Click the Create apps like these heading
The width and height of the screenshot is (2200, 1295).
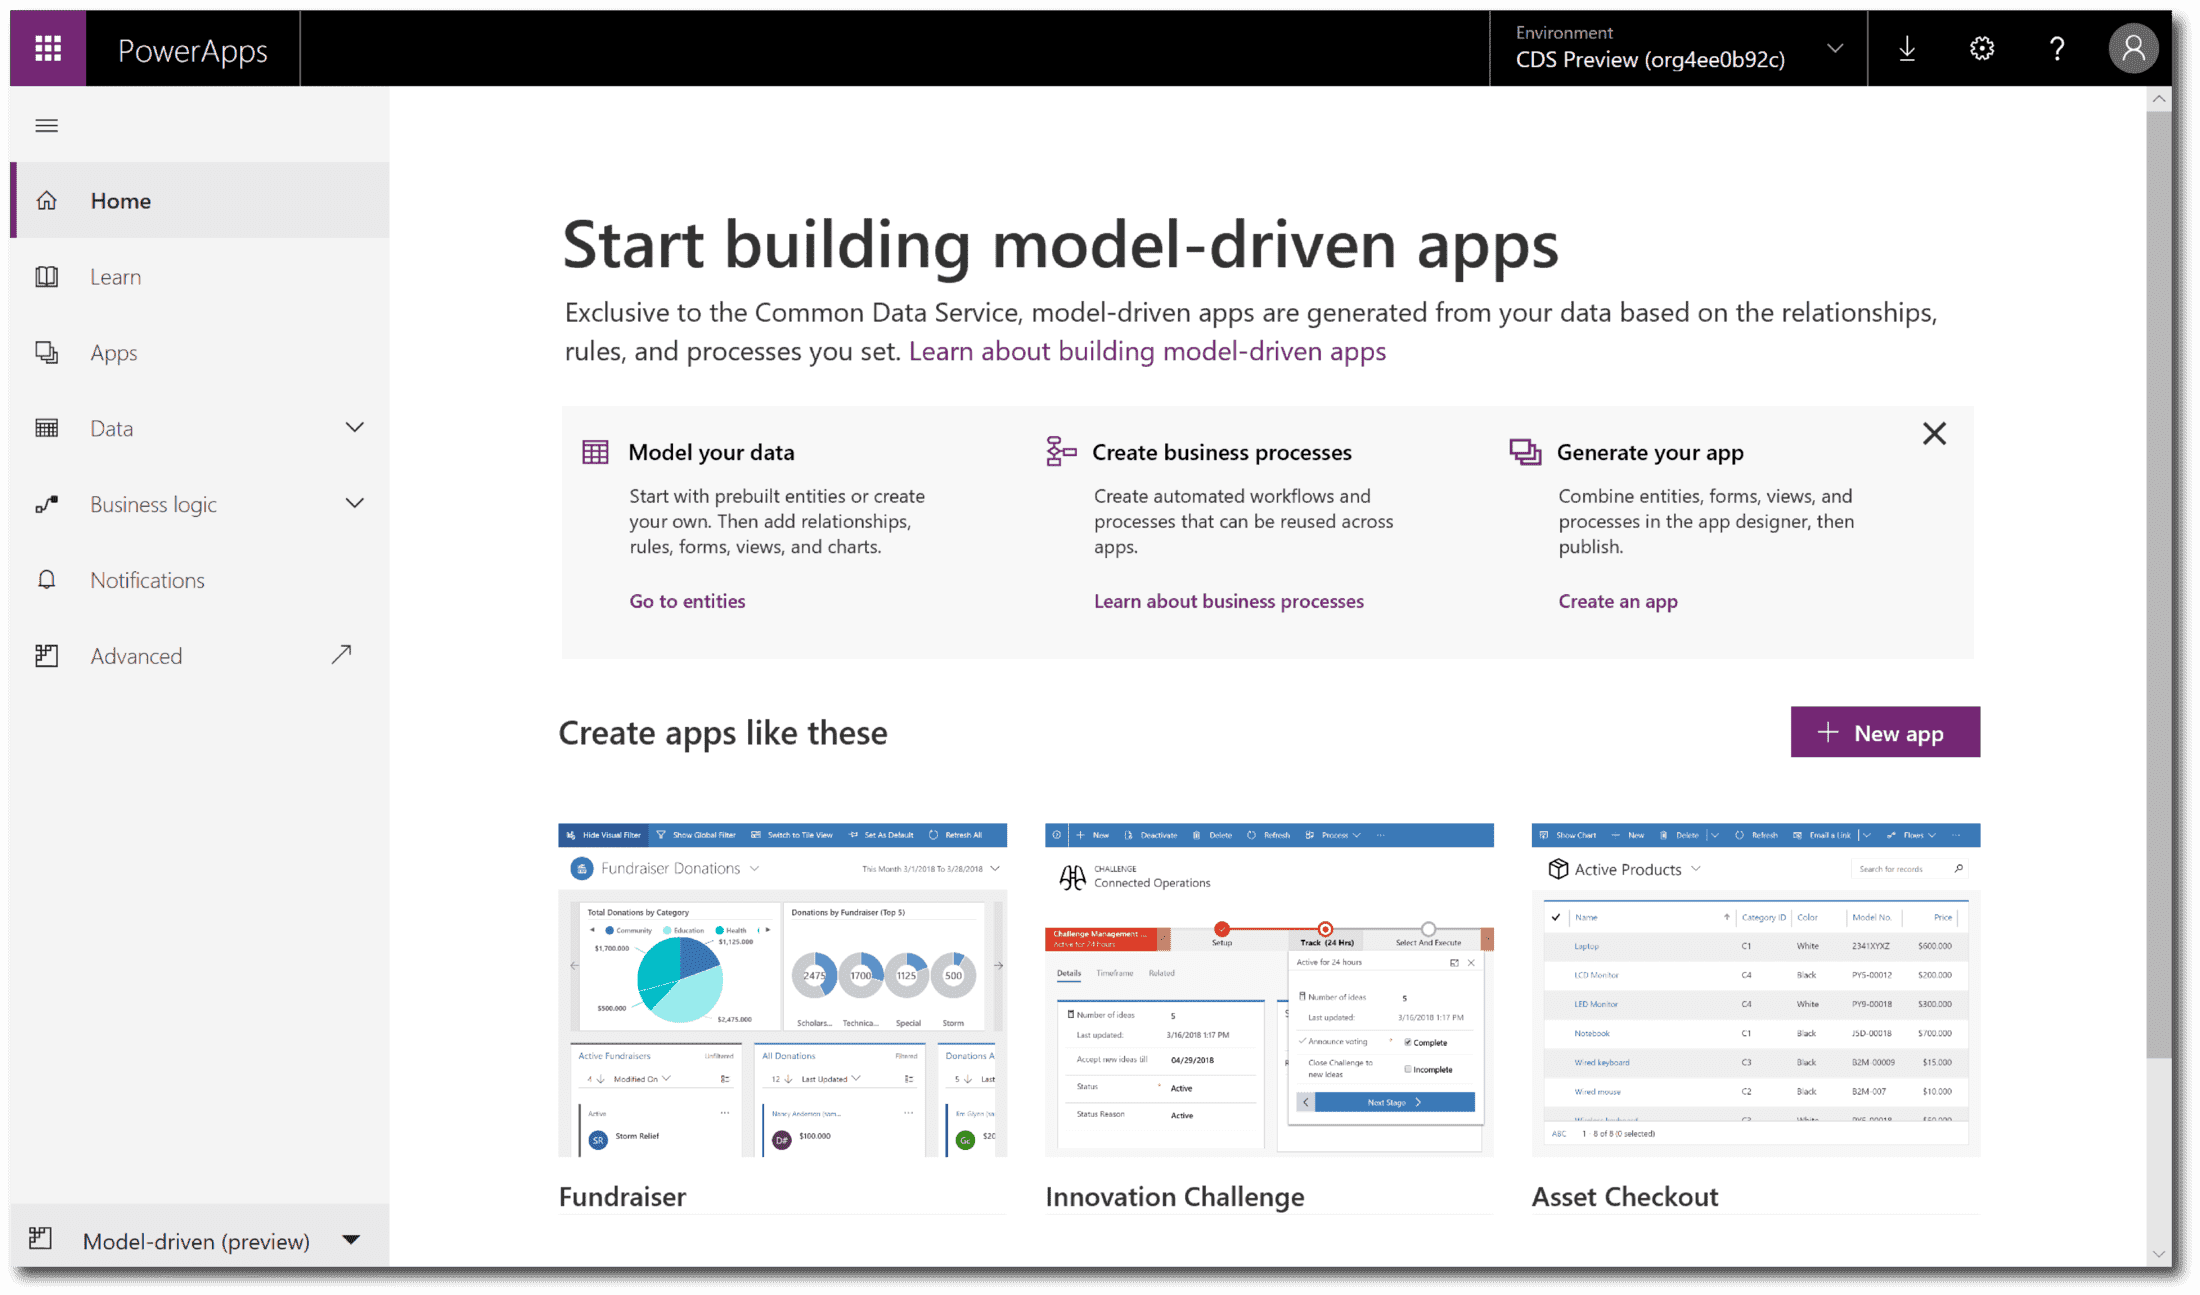[722, 733]
